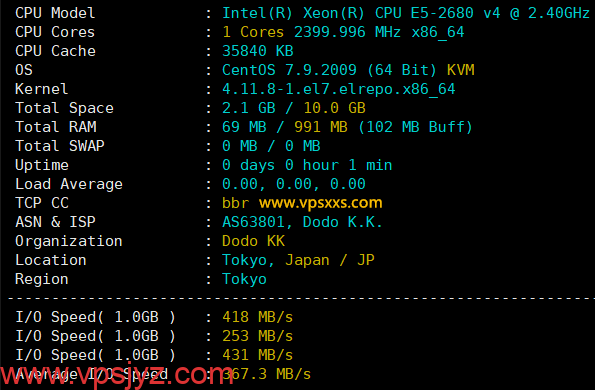Select the Uptime label

[42, 165]
